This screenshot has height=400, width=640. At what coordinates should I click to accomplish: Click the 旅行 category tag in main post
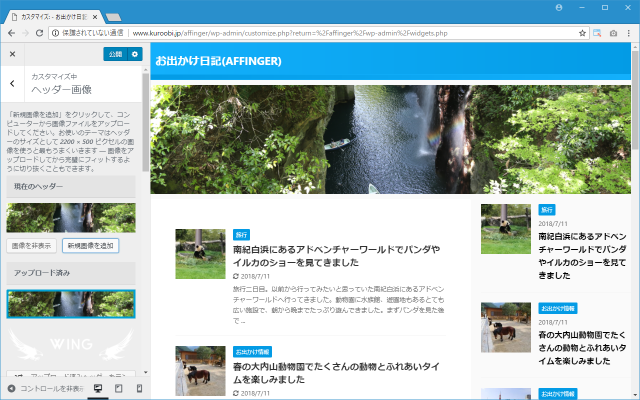[241, 235]
